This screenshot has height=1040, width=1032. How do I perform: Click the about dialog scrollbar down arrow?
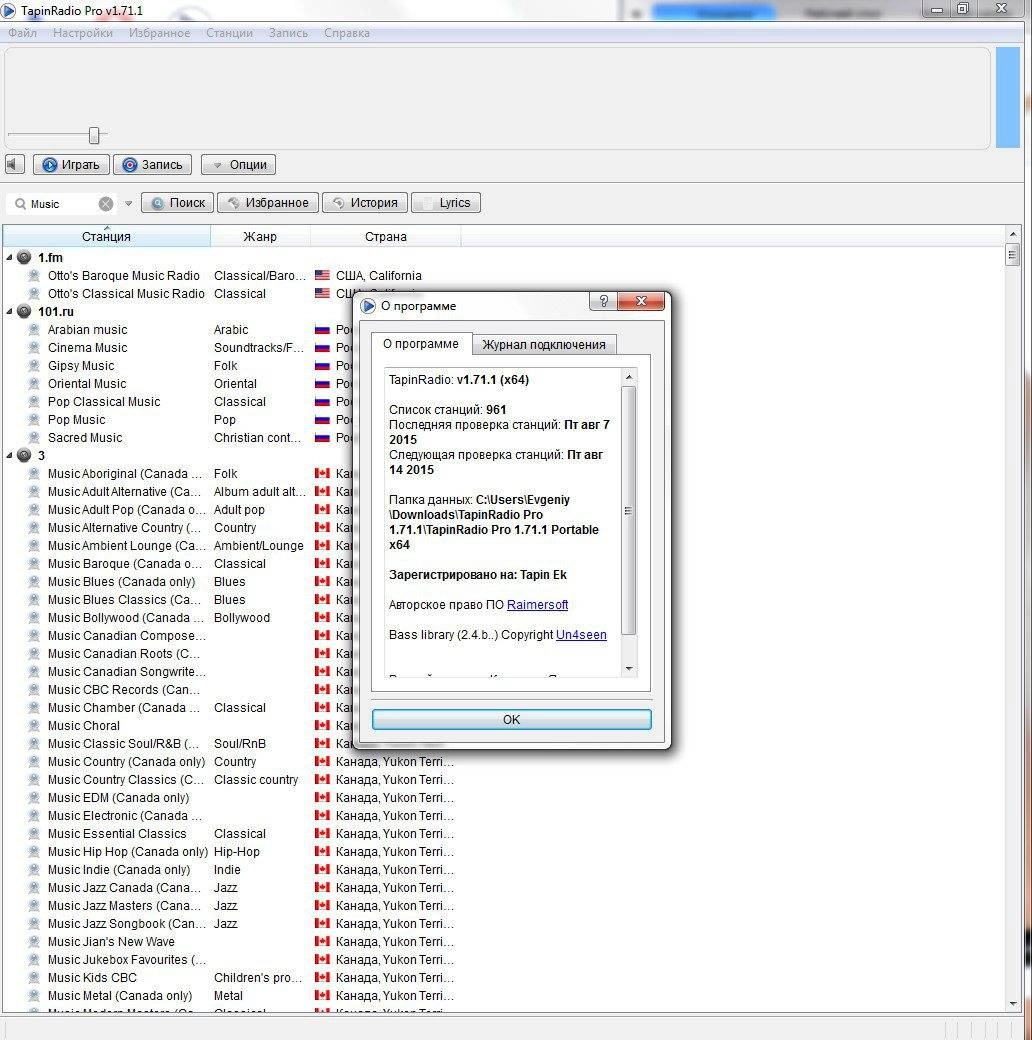pyautogui.click(x=629, y=669)
